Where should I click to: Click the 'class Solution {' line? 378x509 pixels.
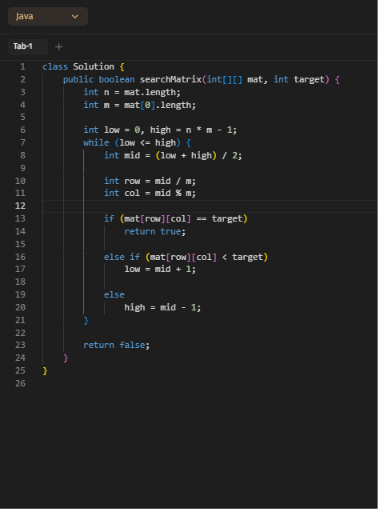pos(83,67)
